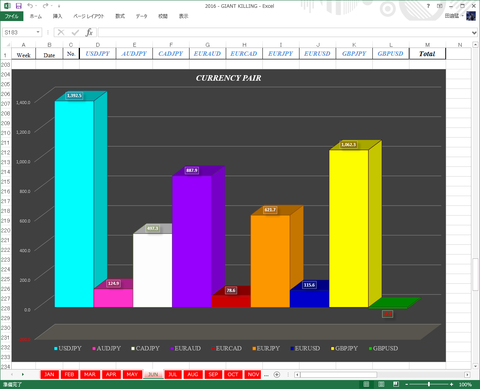Open the 数式 (Formulas) ribbon tab
This screenshot has height=389, width=480.
(120, 16)
